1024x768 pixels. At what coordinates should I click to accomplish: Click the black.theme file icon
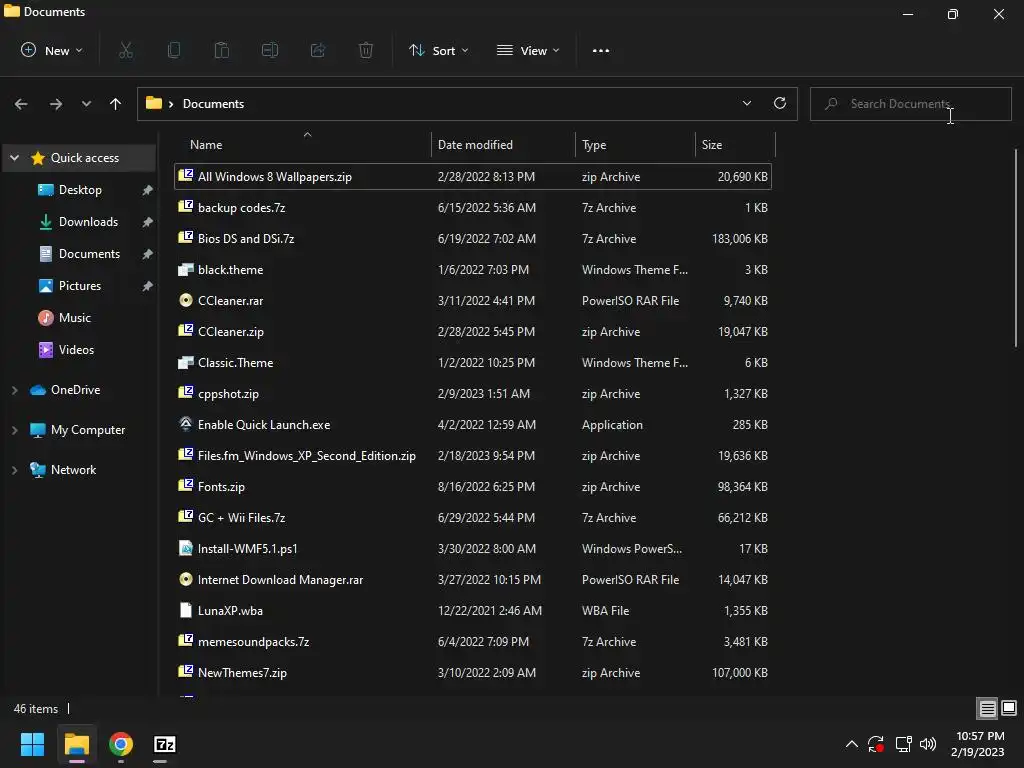tap(186, 269)
